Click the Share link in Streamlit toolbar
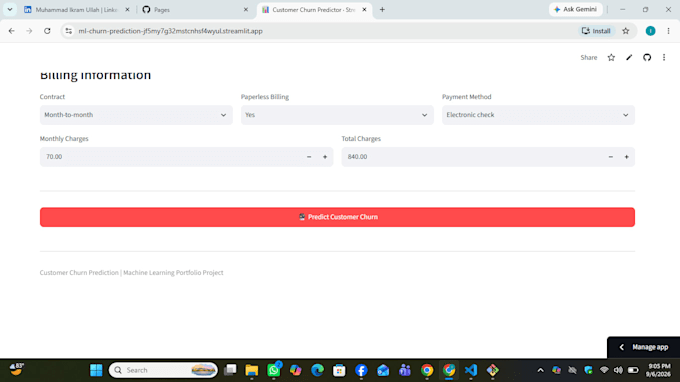This screenshot has width=680, height=382. 588,57
